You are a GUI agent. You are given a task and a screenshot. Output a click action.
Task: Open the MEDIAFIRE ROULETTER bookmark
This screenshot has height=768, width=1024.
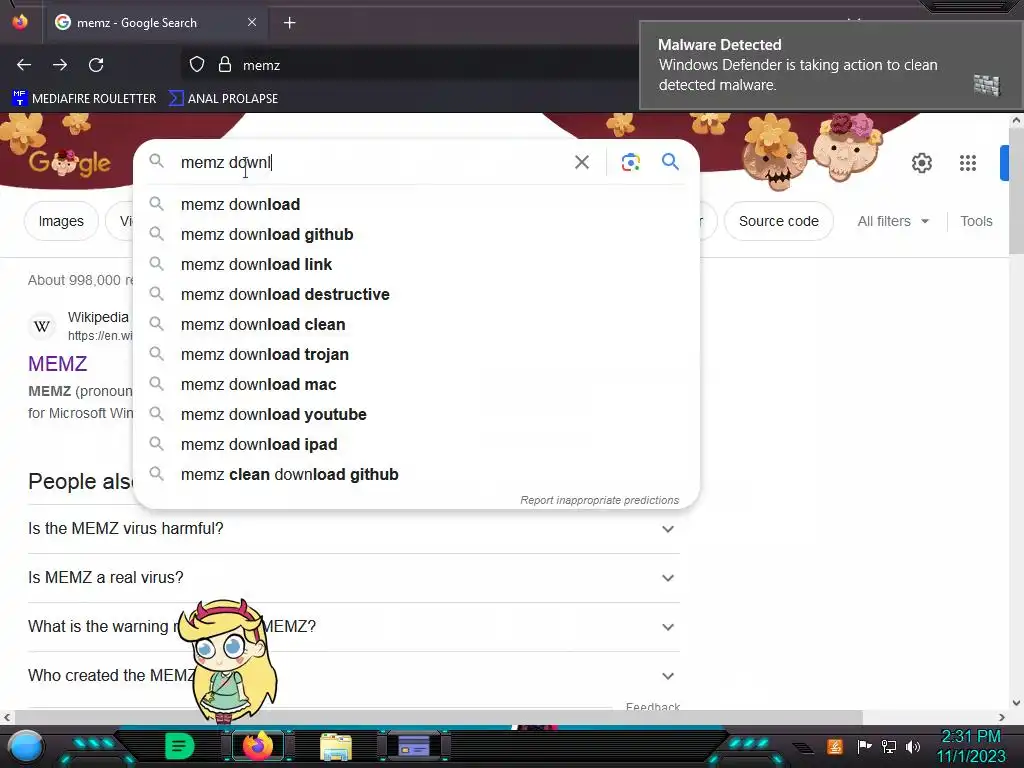84,99
